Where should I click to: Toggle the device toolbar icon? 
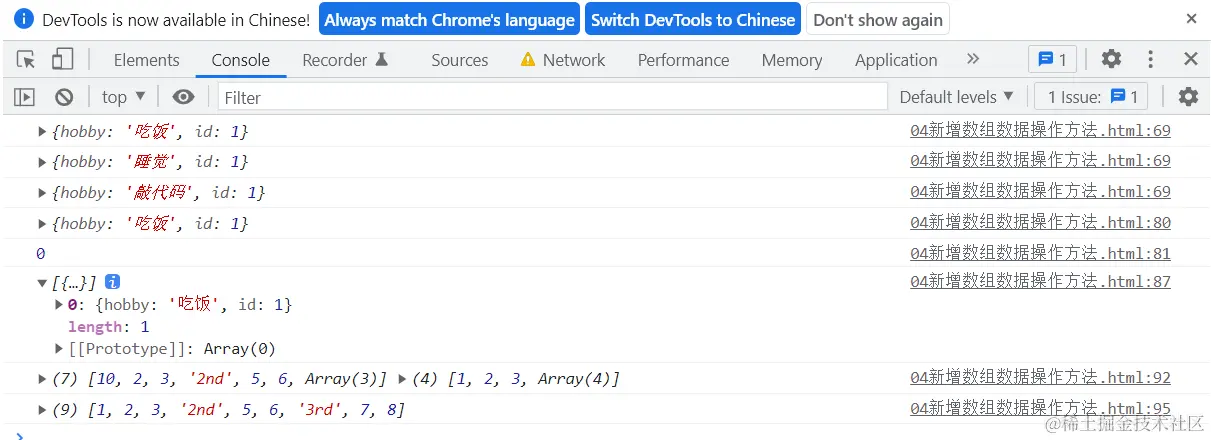pos(62,60)
